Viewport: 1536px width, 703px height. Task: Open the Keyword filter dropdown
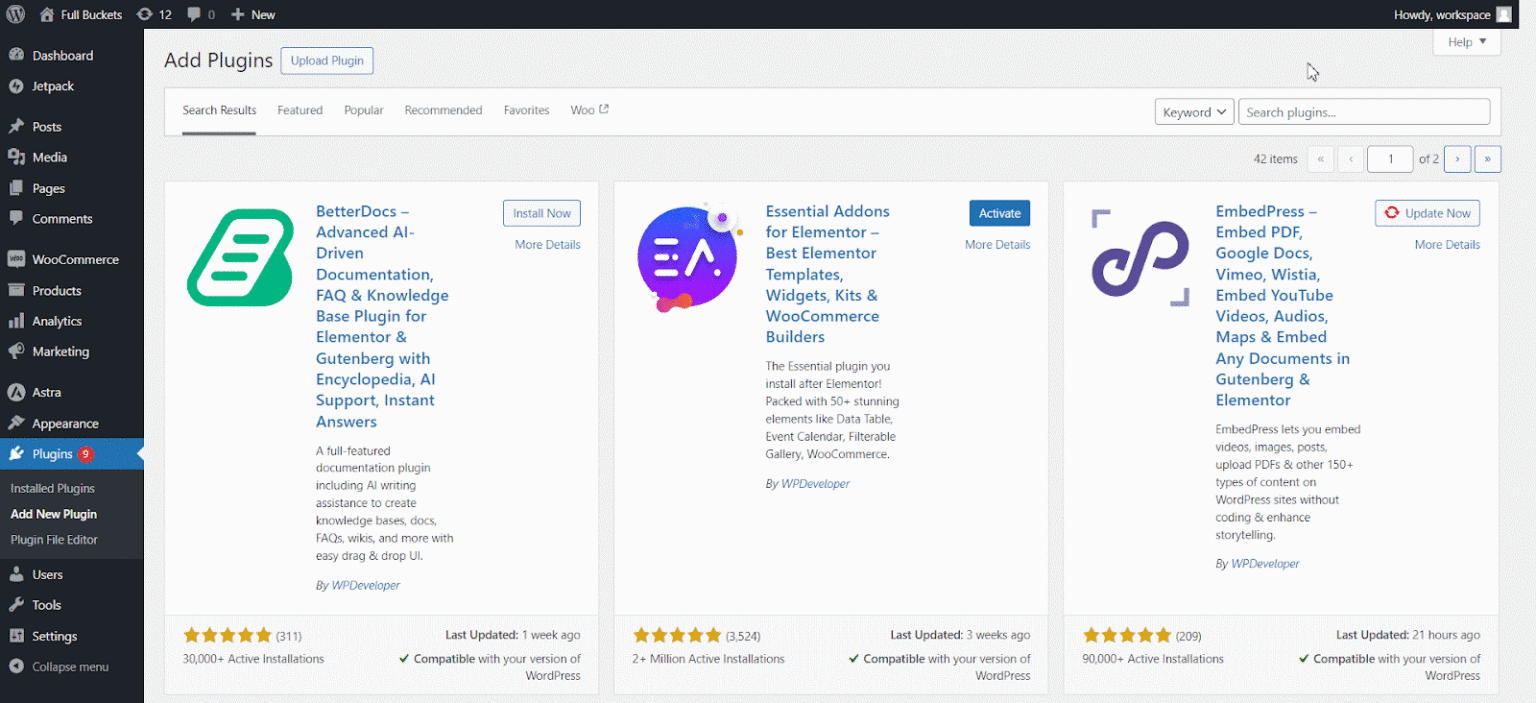tap(1194, 112)
